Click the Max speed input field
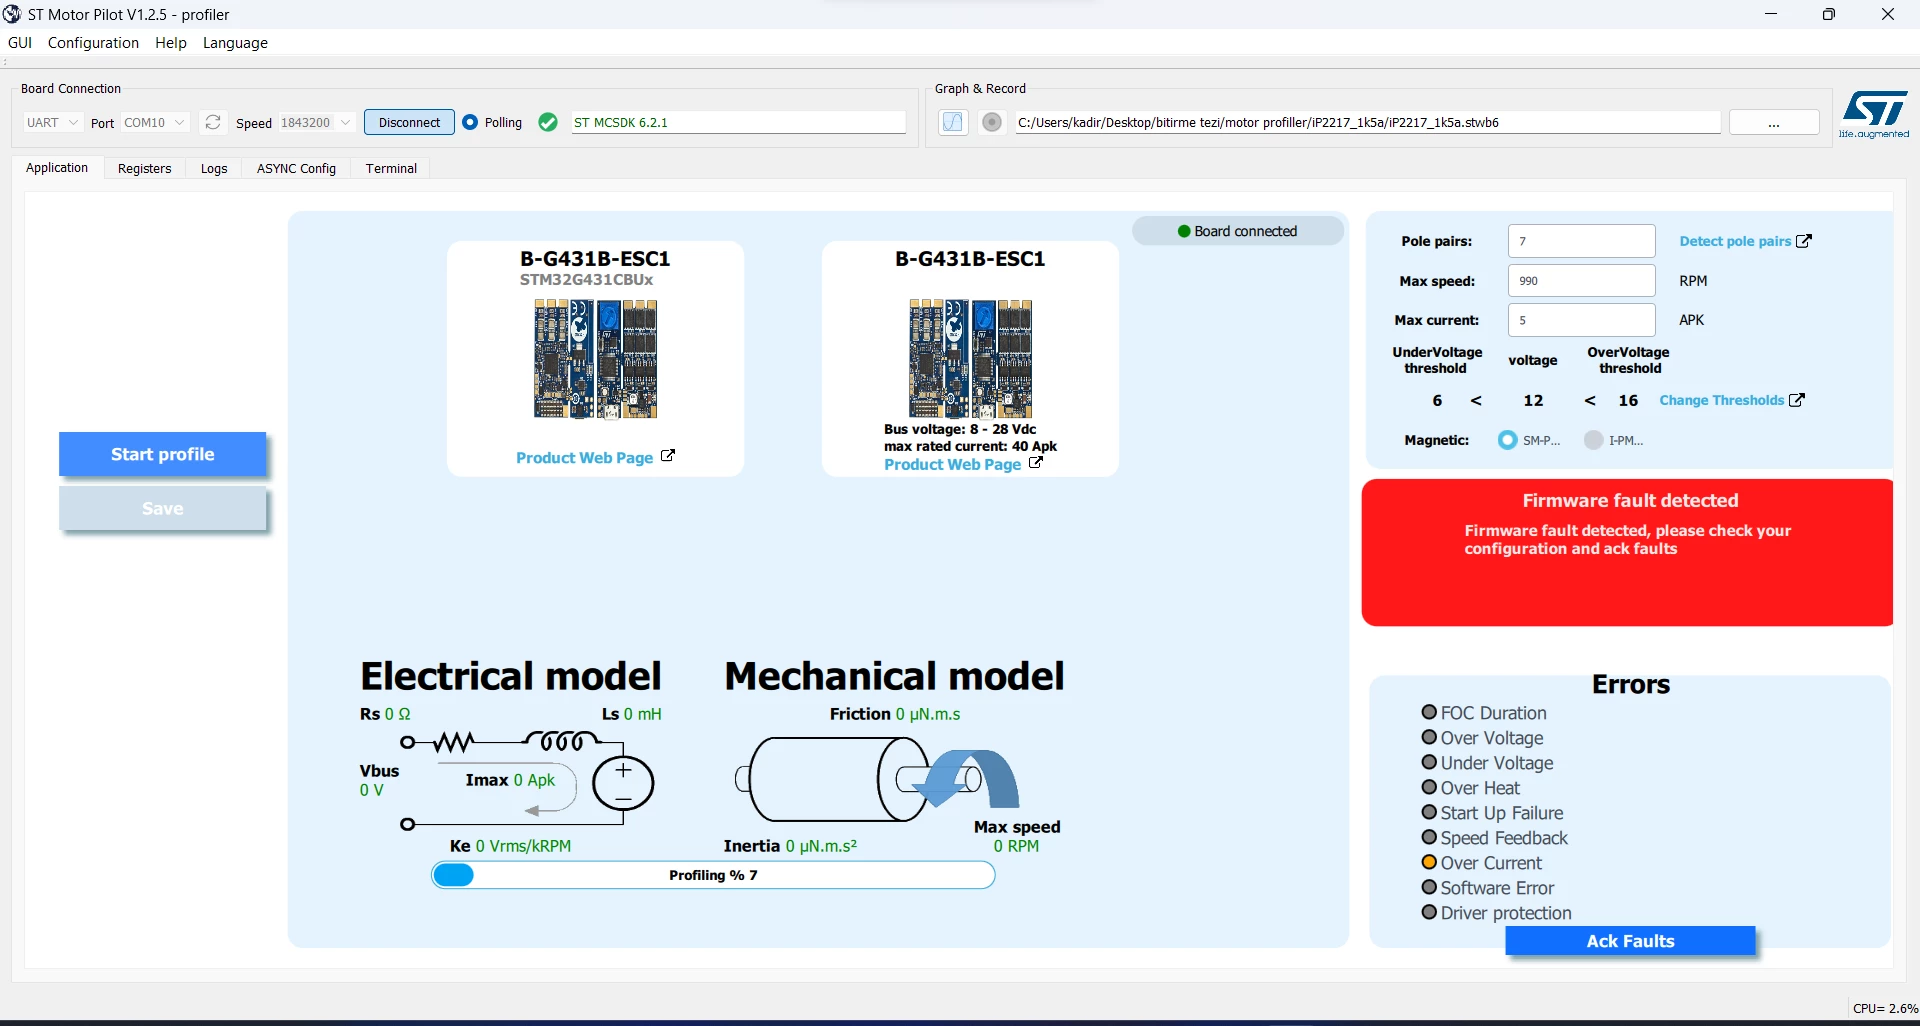 [1581, 281]
